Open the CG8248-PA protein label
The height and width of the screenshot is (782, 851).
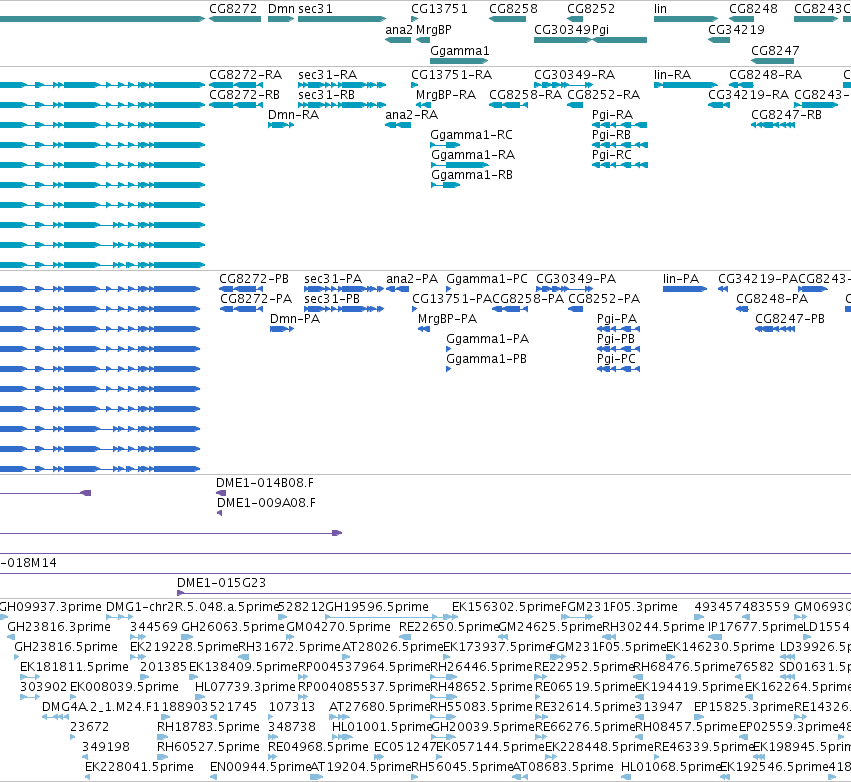[x=772, y=299]
